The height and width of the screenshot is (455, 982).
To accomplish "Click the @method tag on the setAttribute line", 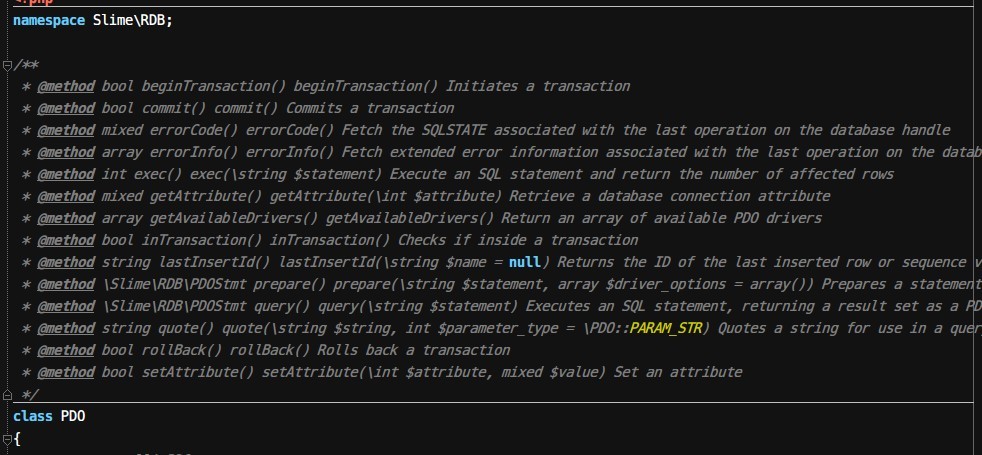I will (x=66, y=372).
